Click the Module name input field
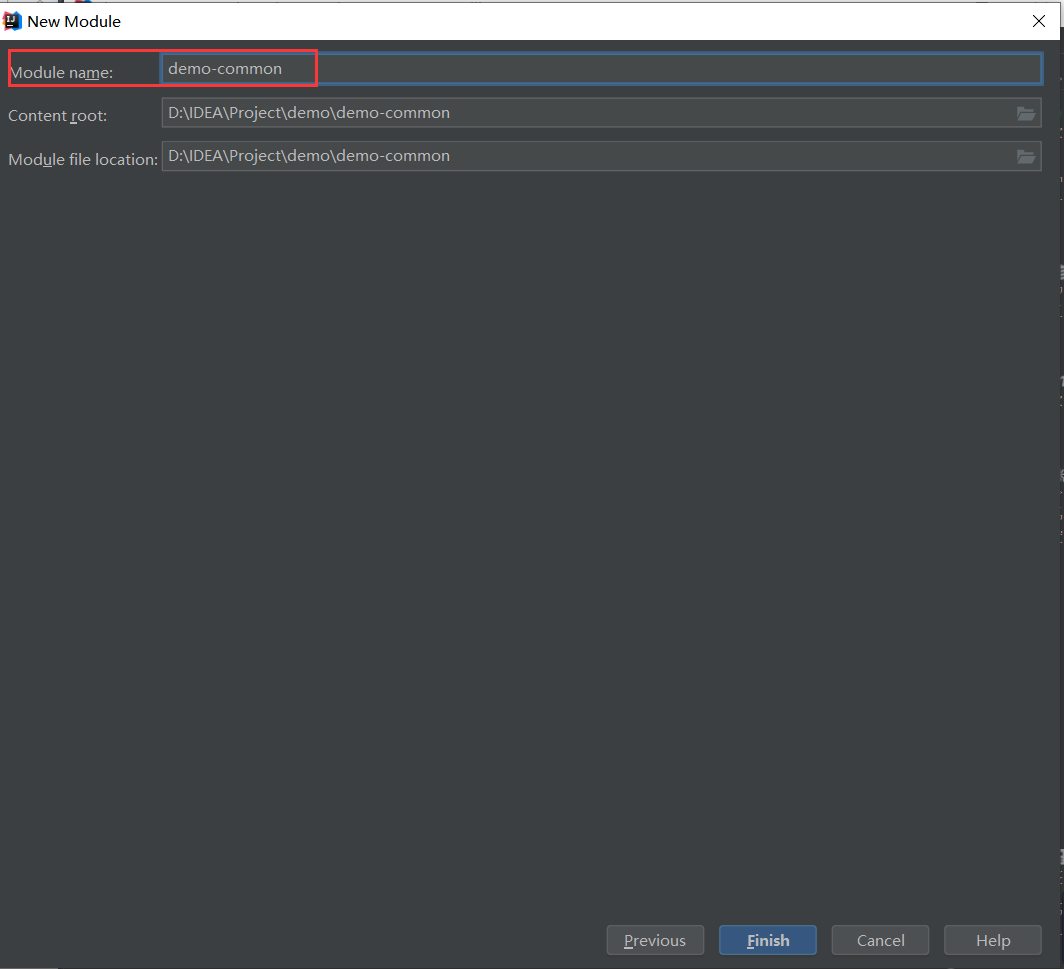Screen dimensions: 1064x969 coord(601,69)
